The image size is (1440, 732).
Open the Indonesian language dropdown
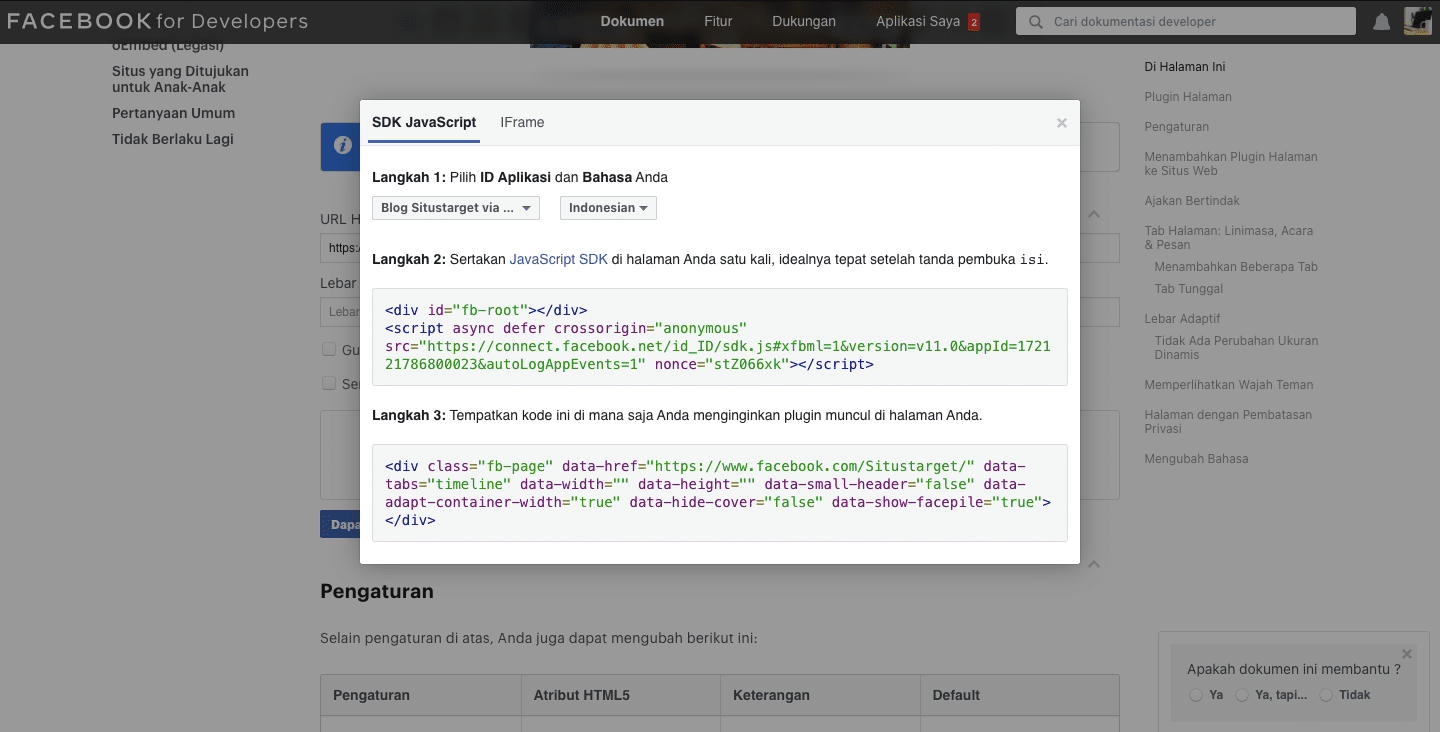[608, 208]
